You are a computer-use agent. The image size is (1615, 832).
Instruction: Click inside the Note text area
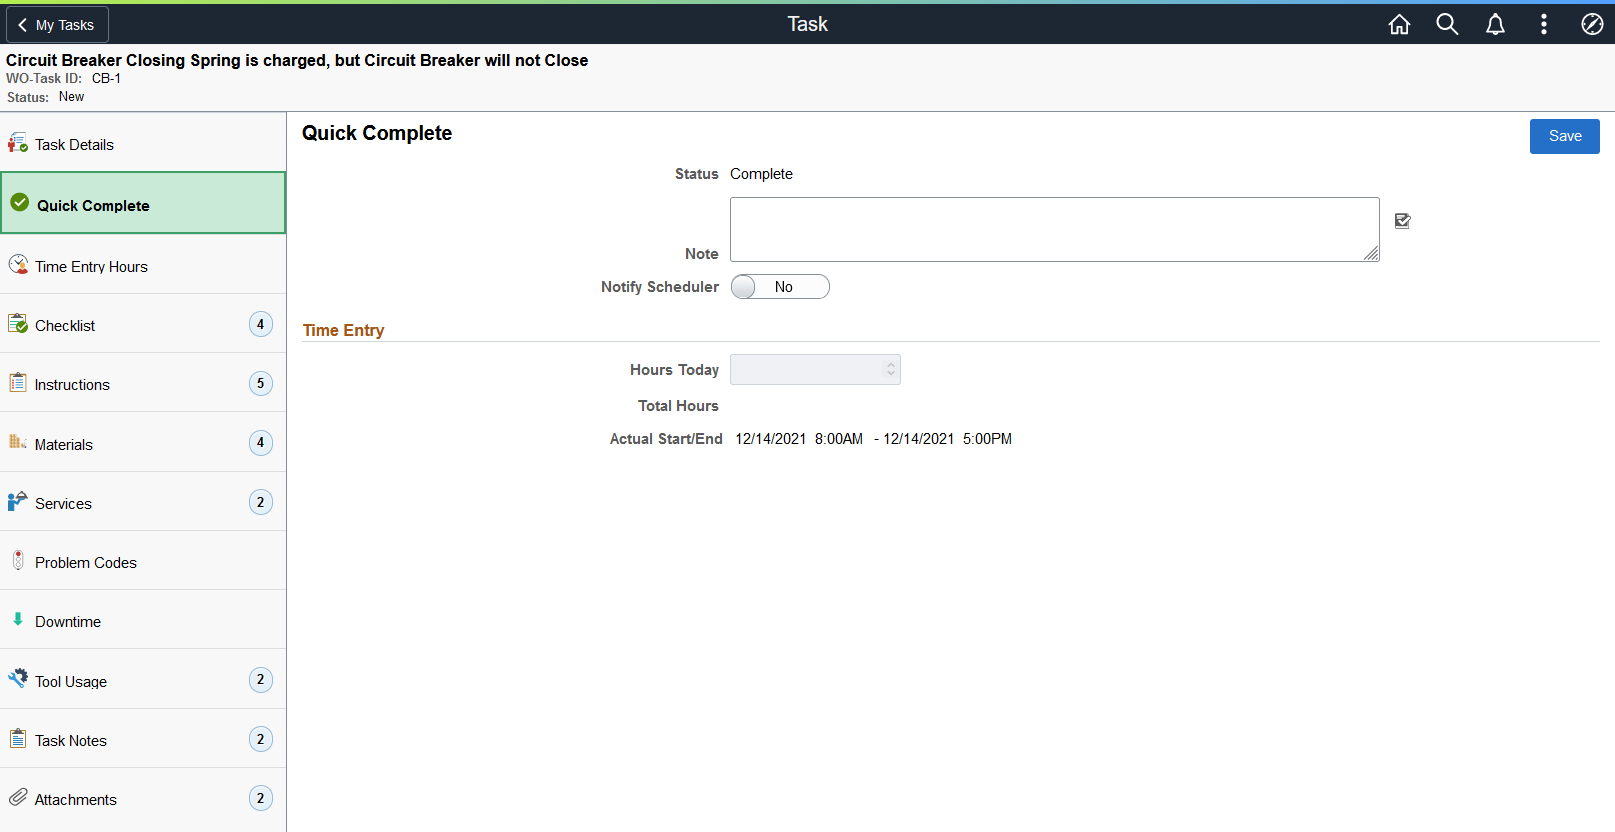pyautogui.click(x=1054, y=229)
